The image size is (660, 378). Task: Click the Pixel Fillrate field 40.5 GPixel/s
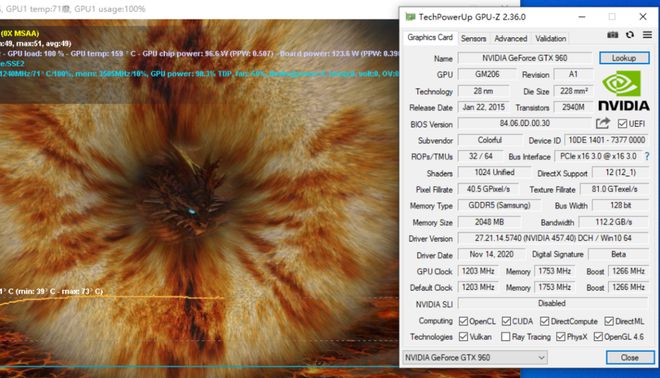tap(488, 189)
